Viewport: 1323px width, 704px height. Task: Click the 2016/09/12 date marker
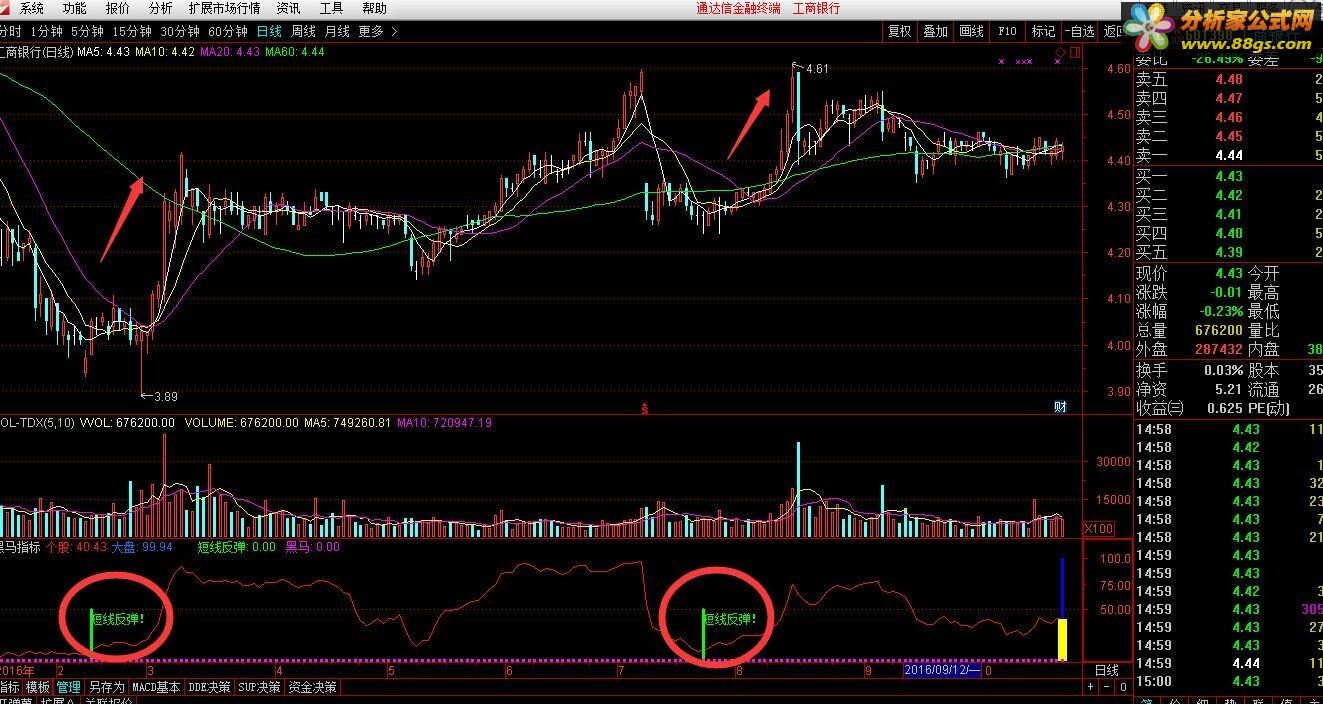click(941, 671)
